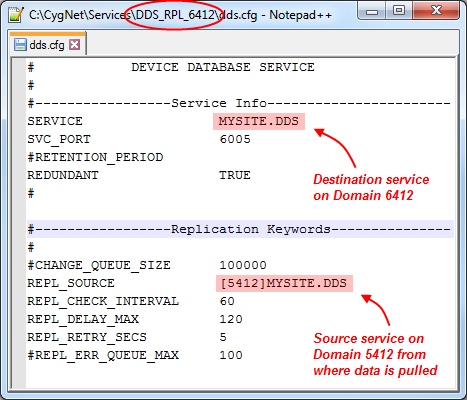
Task: Click the save-state disk icon on dds.cfg tab
Action: [x=20, y=45]
